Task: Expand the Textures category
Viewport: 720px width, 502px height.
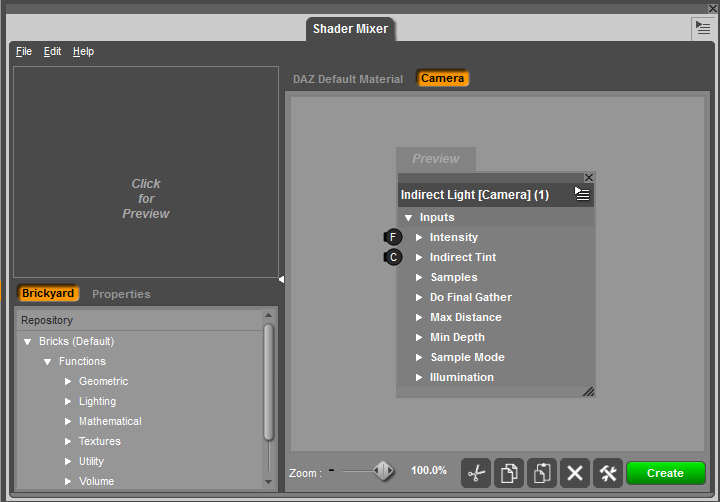Action: pyautogui.click(x=68, y=441)
